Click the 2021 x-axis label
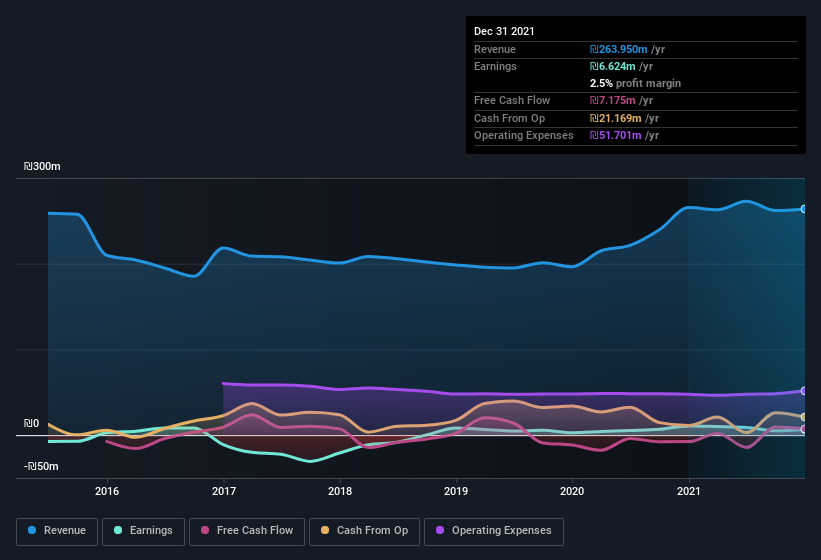 [689, 491]
